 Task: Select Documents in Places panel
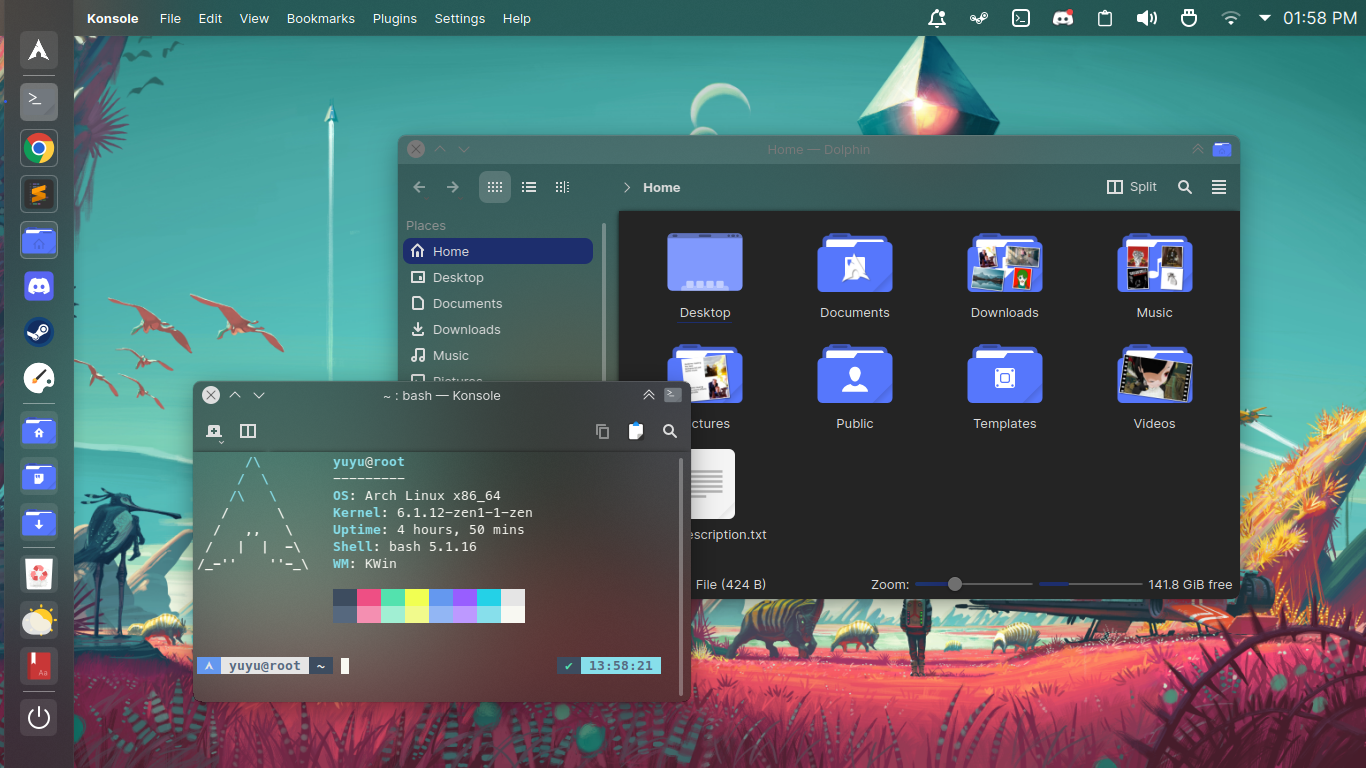498,303
